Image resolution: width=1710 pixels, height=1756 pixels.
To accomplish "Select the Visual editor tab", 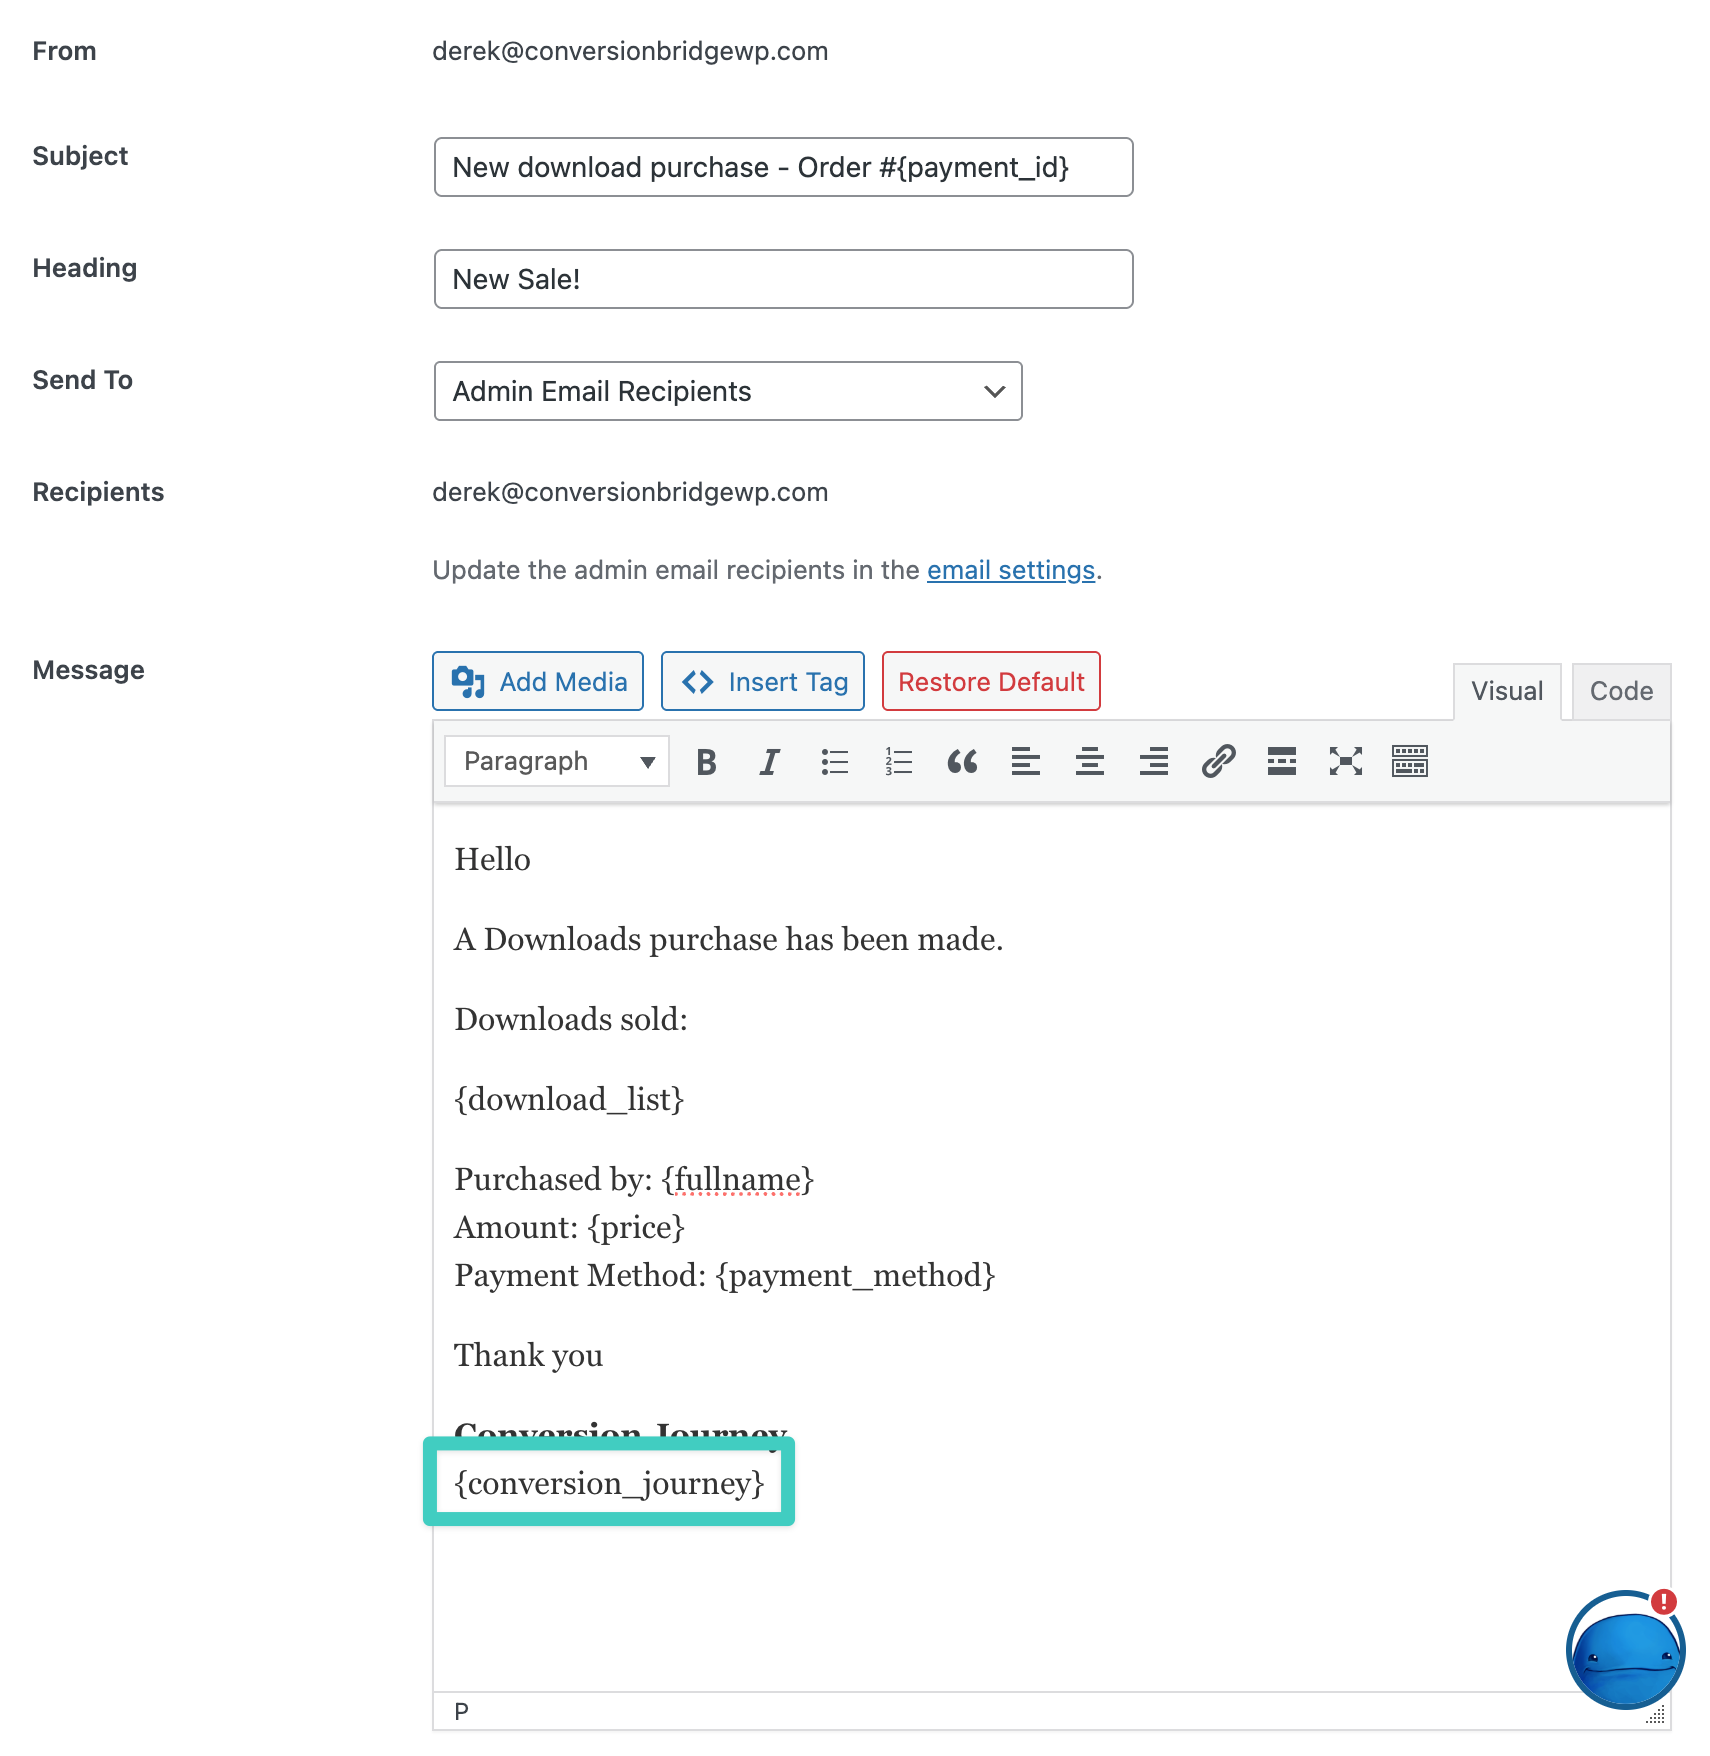I will pyautogui.click(x=1506, y=690).
